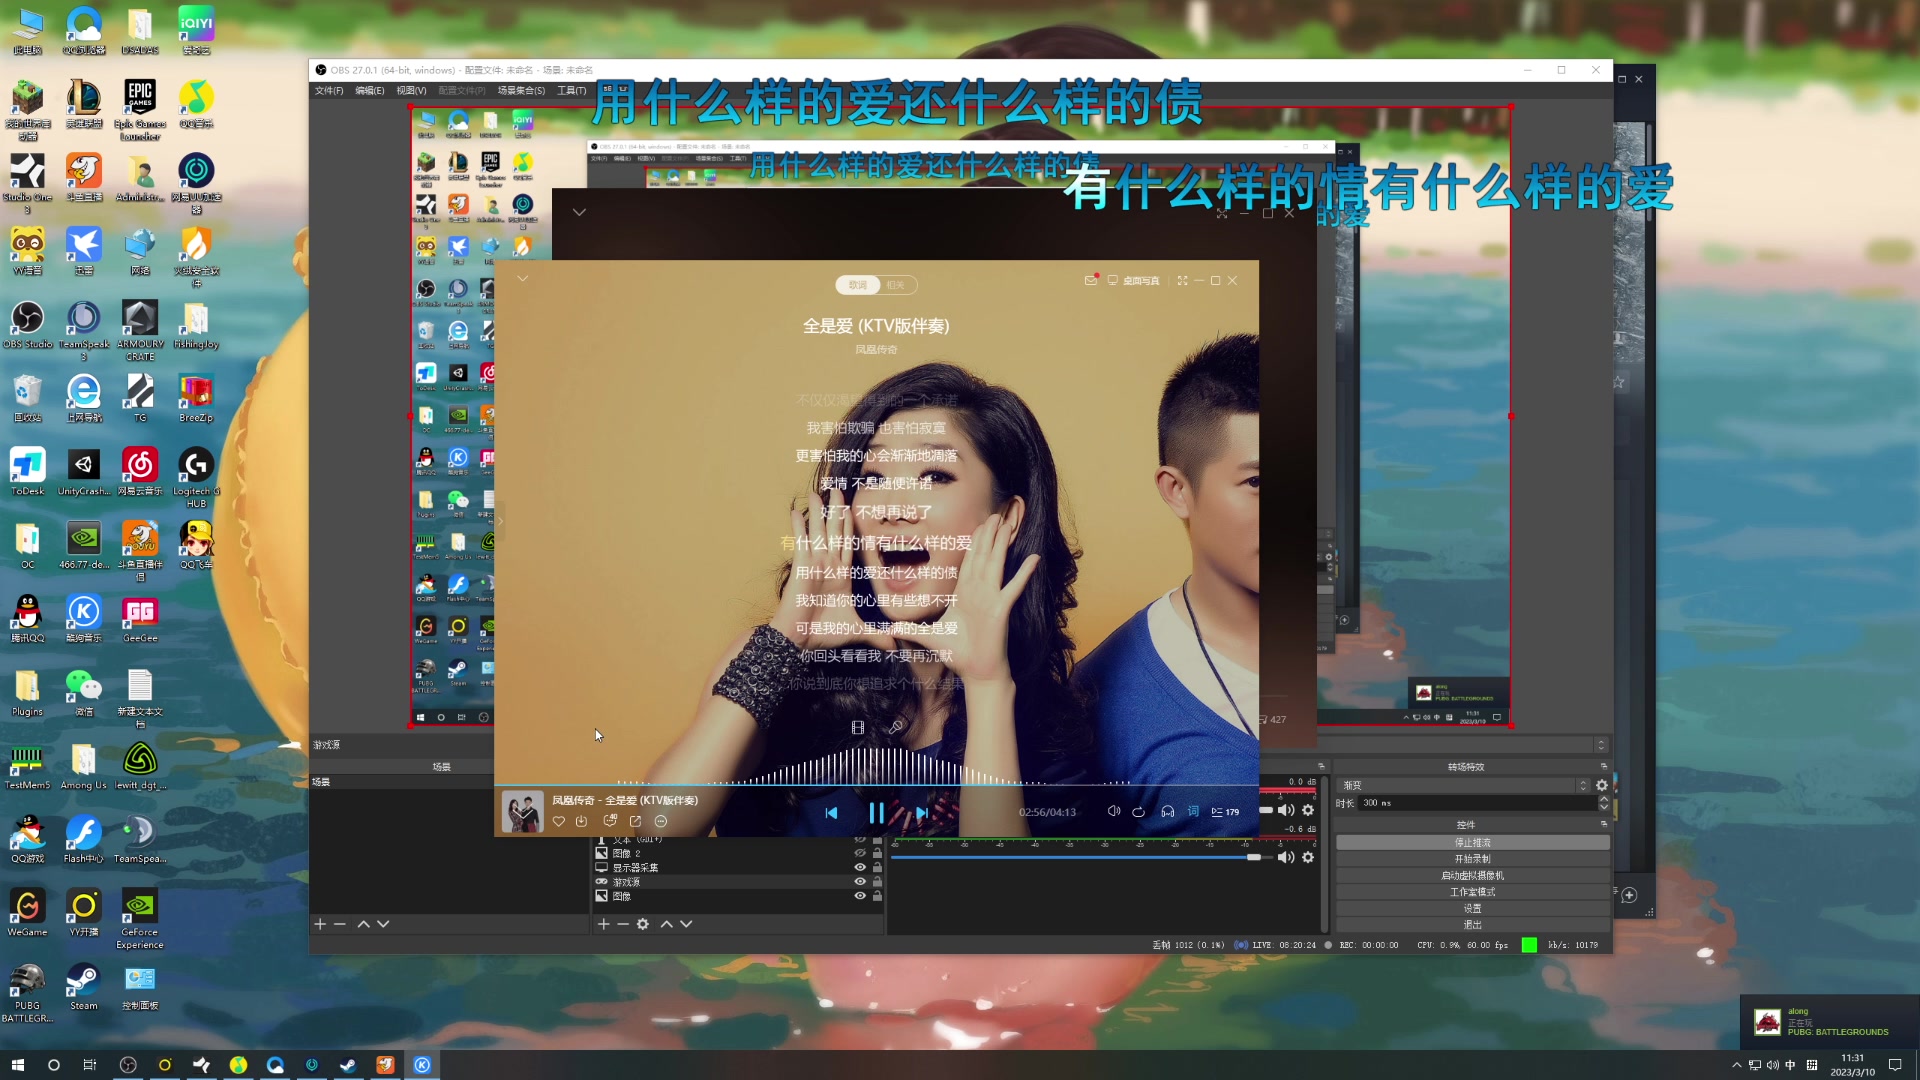Share the current song
Viewport: 1920px width, 1080px height.
[x=635, y=821]
